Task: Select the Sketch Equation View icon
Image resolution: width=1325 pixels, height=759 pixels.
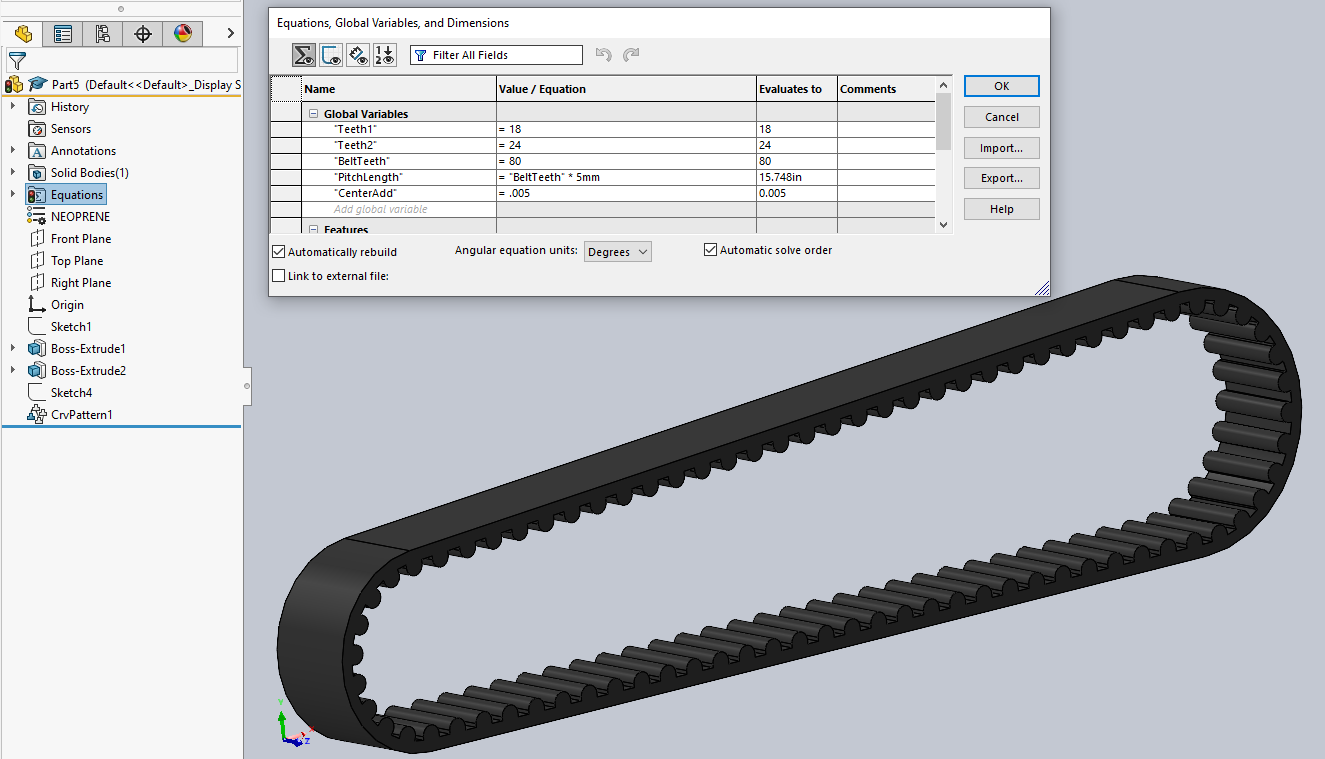Action: click(x=331, y=55)
